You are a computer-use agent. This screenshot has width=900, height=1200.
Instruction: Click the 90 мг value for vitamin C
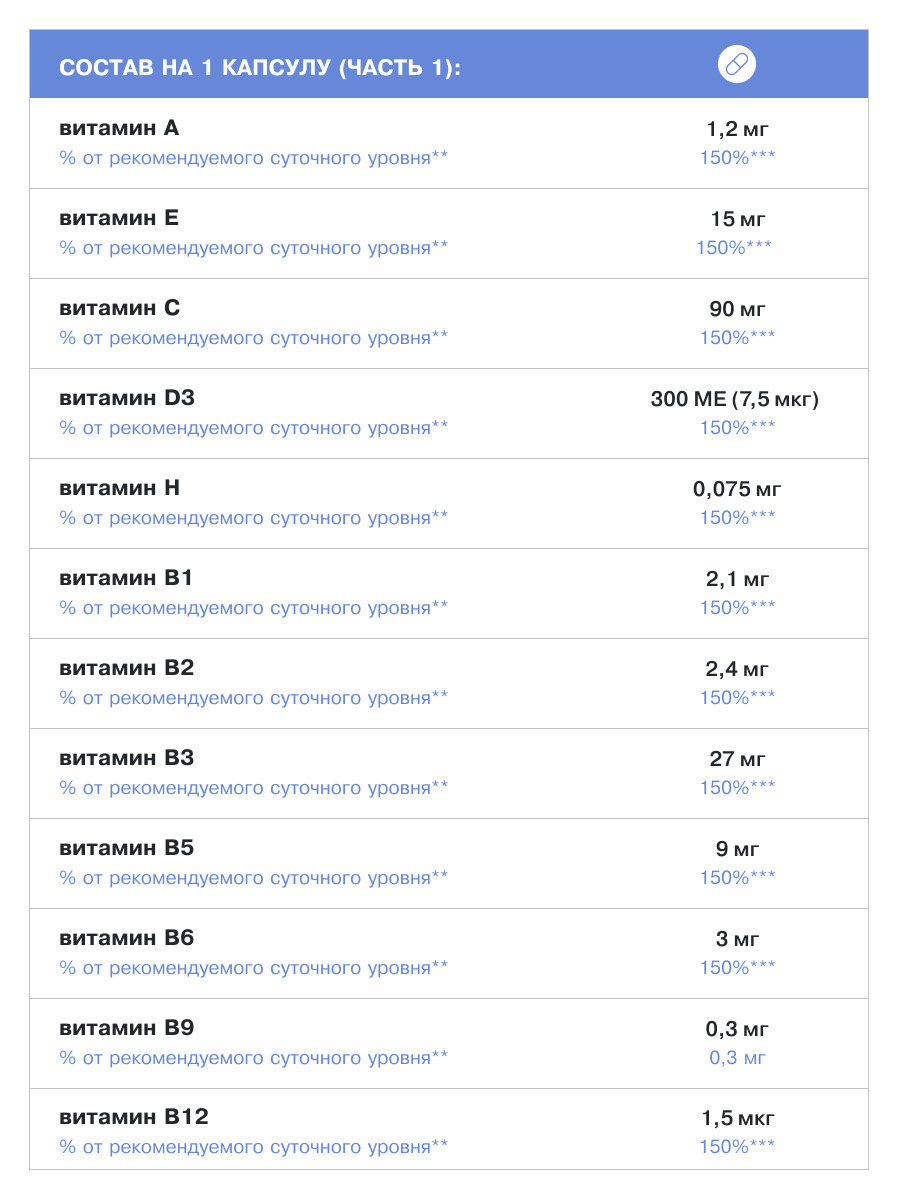tap(737, 309)
